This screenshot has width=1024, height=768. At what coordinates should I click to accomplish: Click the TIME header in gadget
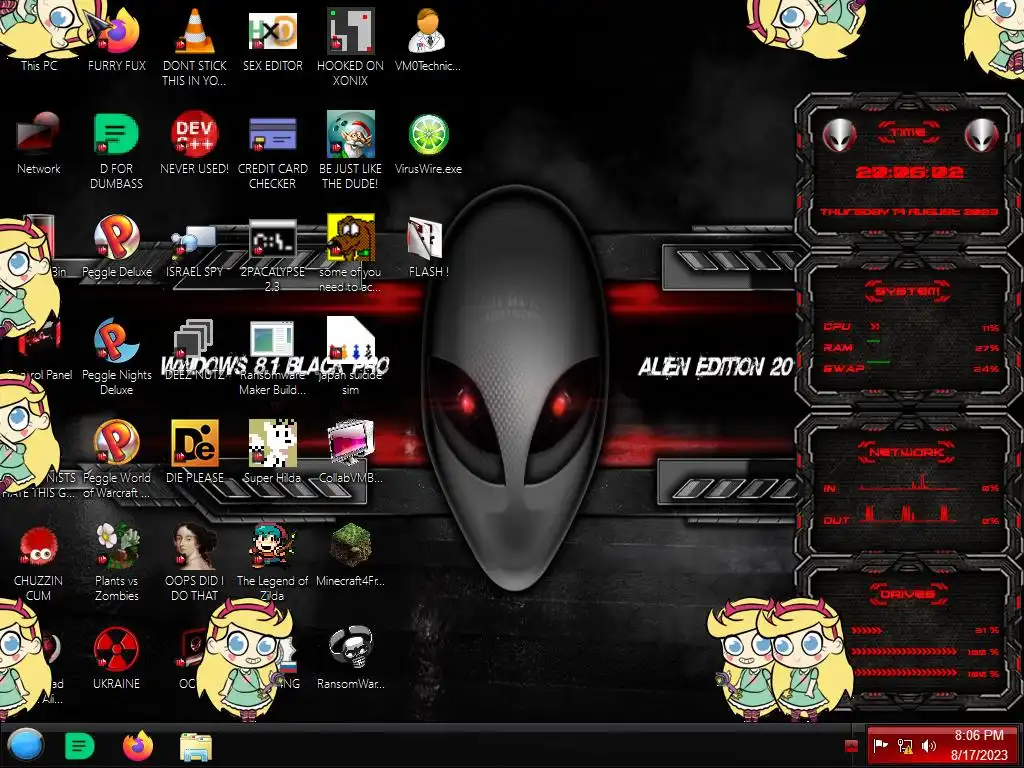click(908, 133)
